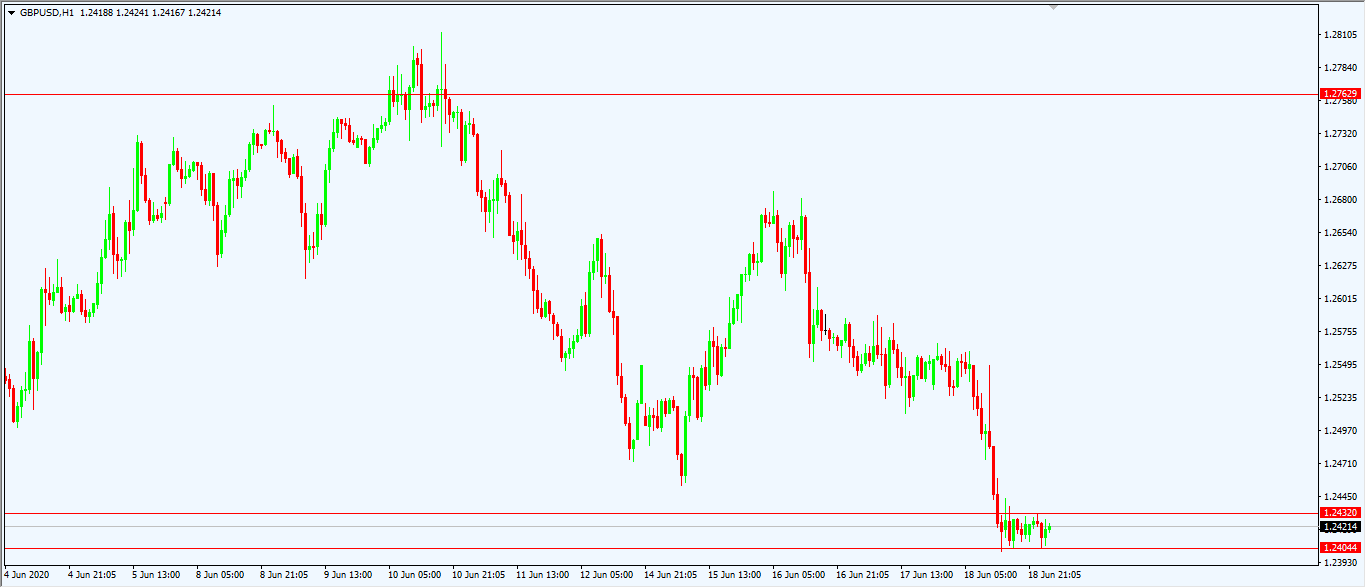
Task: Click the 1.27840 price scale label
Action: click(1340, 68)
